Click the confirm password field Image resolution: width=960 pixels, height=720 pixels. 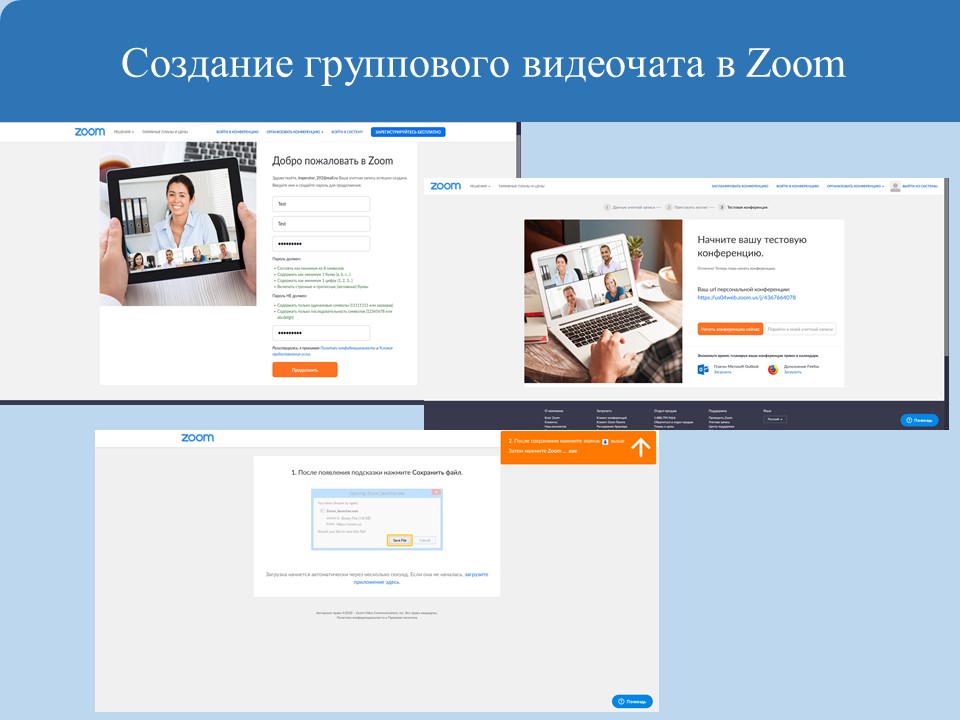[x=321, y=333]
